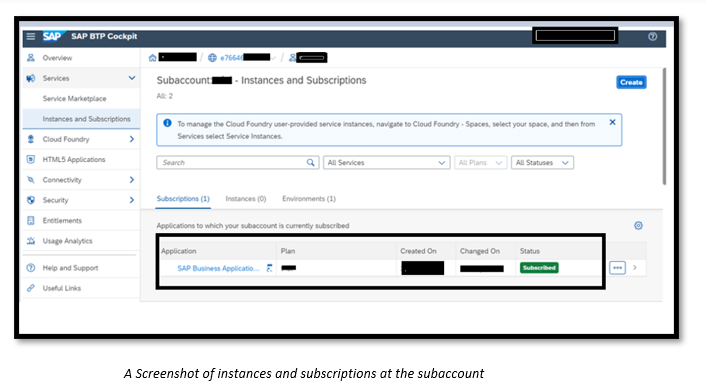
Task: Expand the Connectivity submenu arrow
Action: [131, 180]
